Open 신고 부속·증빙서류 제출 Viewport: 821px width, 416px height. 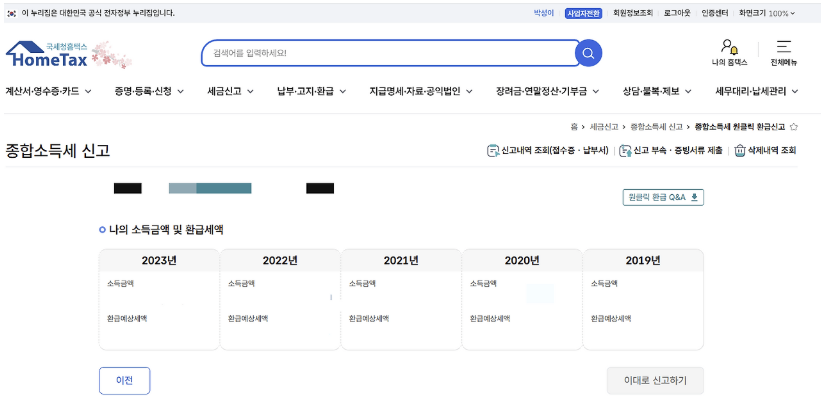pos(671,151)
